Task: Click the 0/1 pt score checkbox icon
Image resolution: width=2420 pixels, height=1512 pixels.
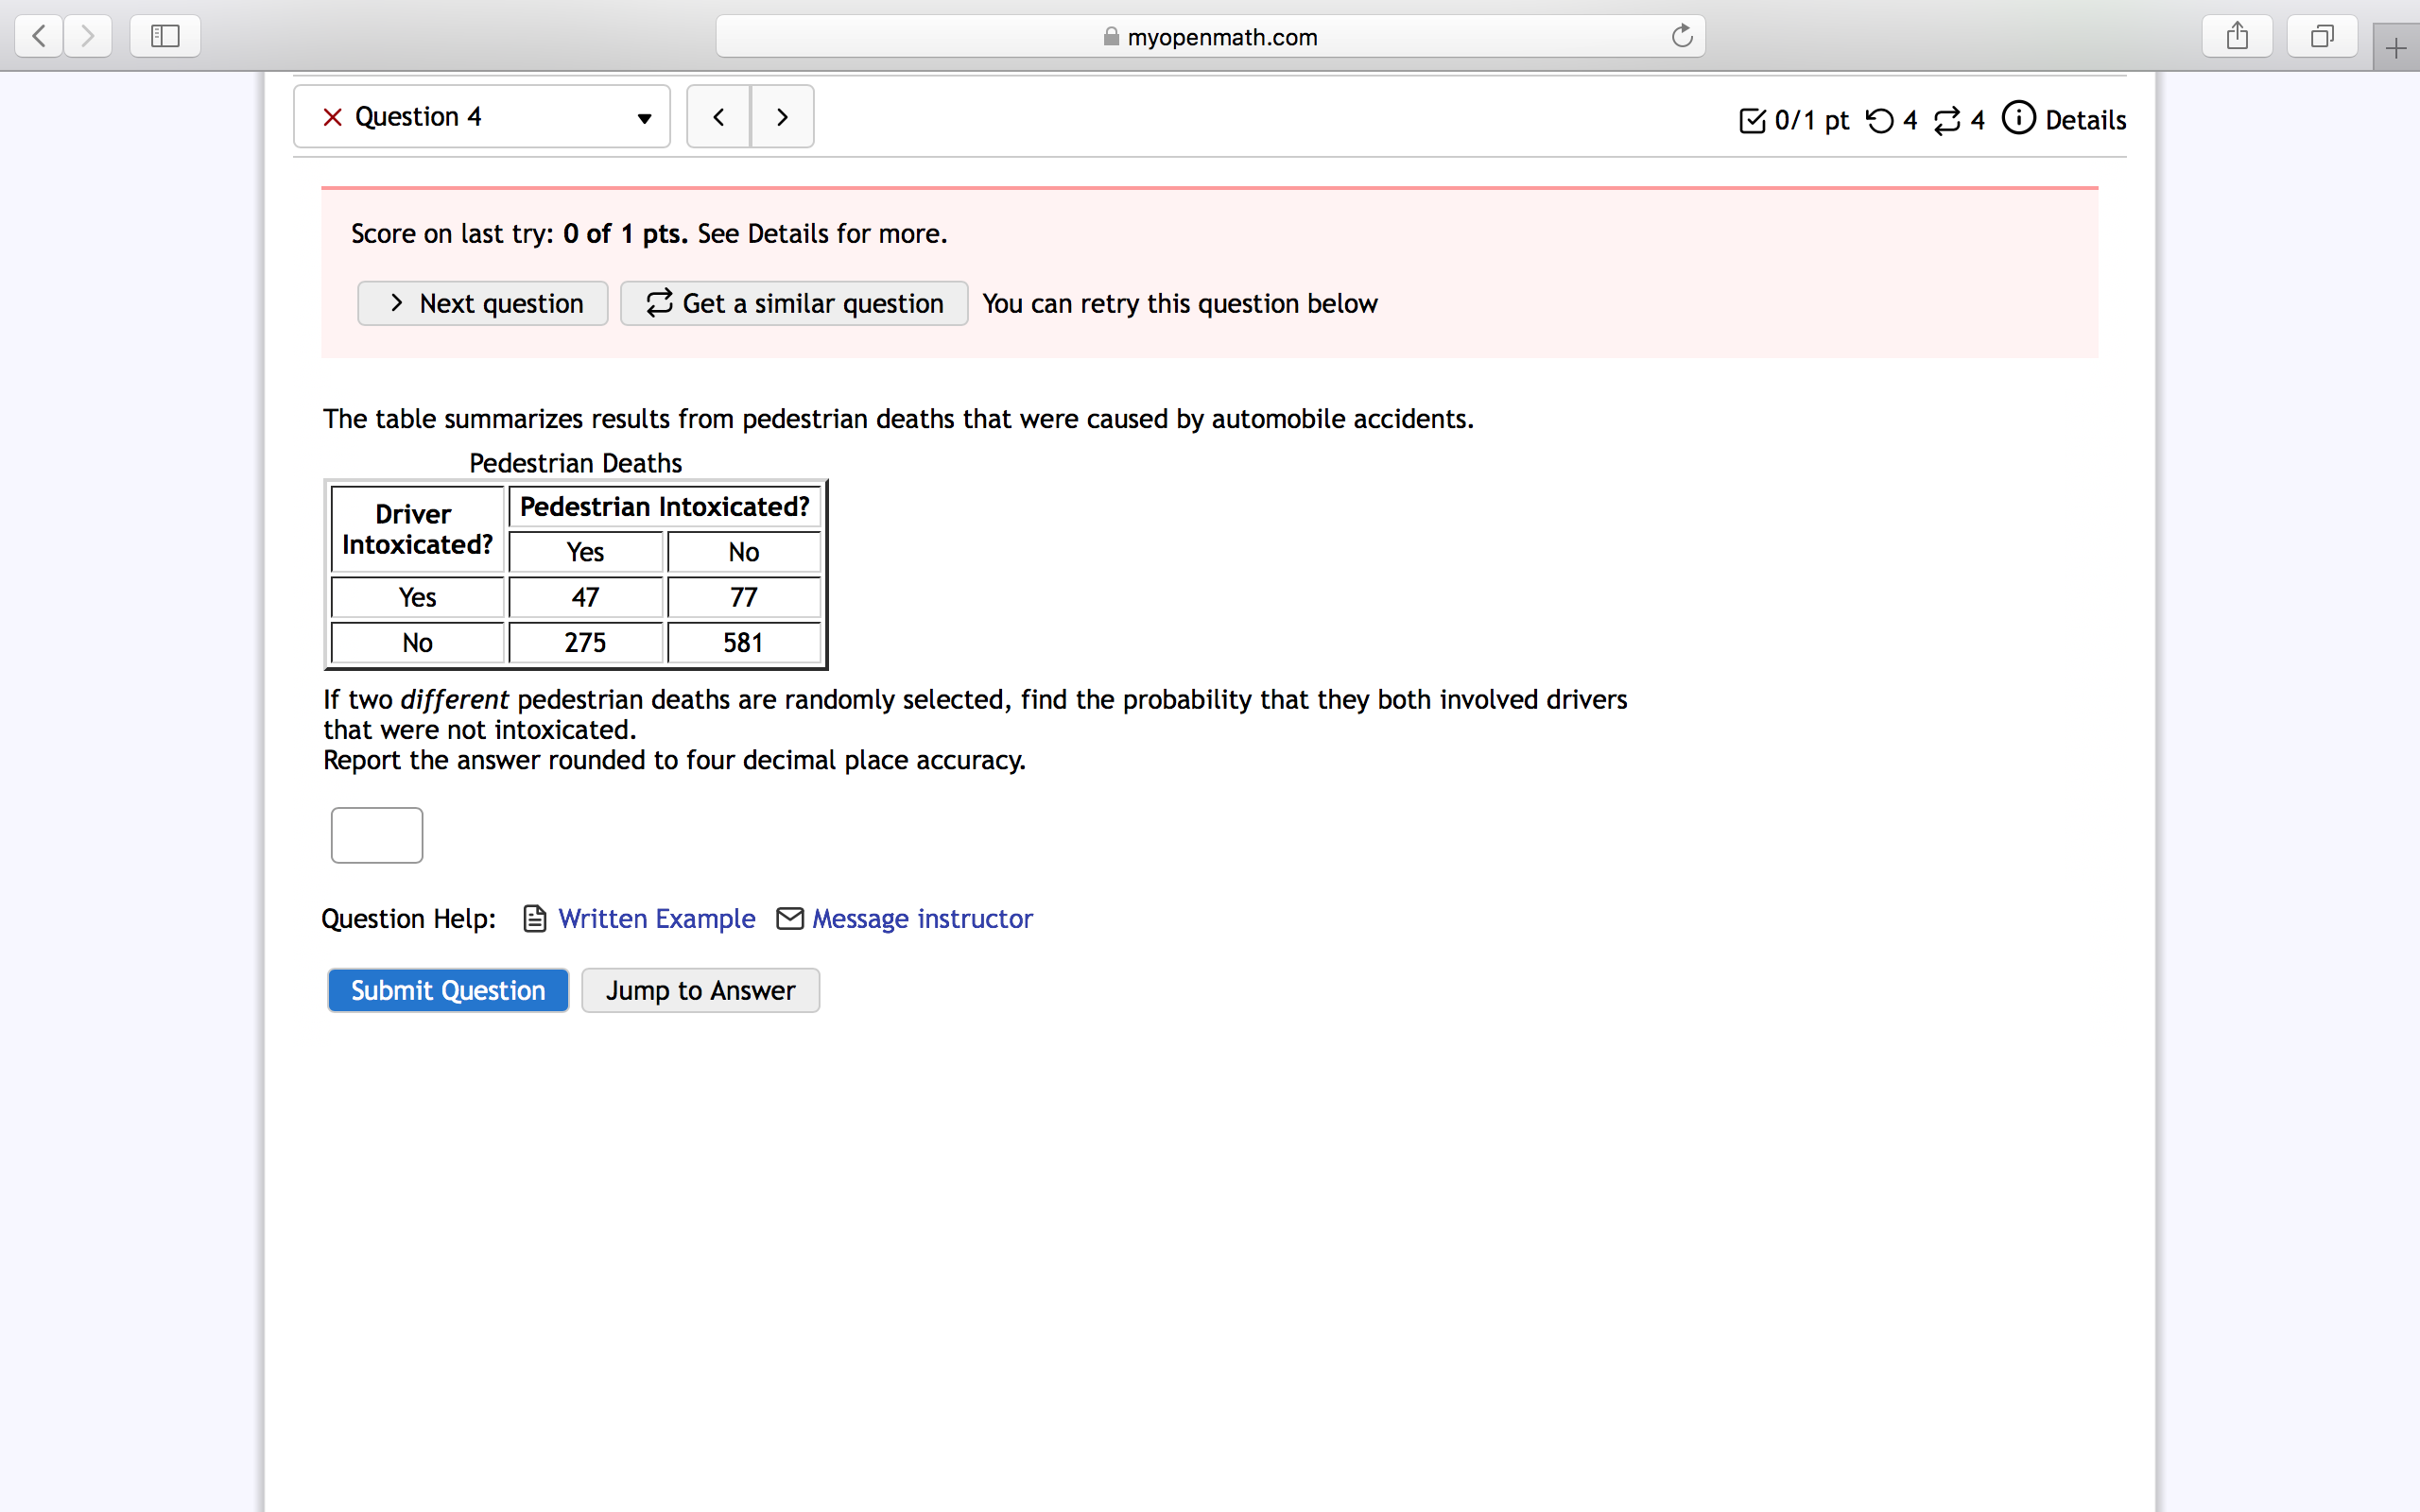Action: [1752, 121]
